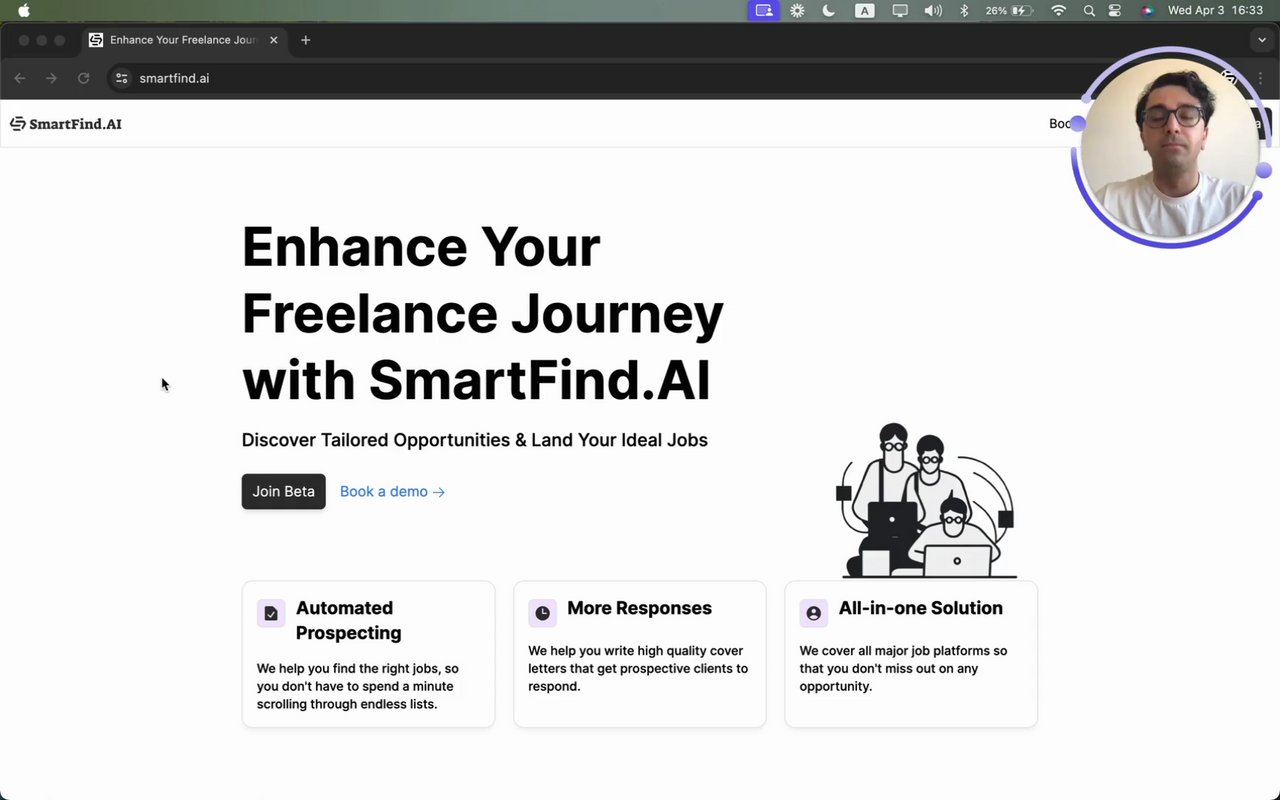Click the Automated Prospecting card heading
This screenshot has width=1280, height=800.
[x=348, y=620]
